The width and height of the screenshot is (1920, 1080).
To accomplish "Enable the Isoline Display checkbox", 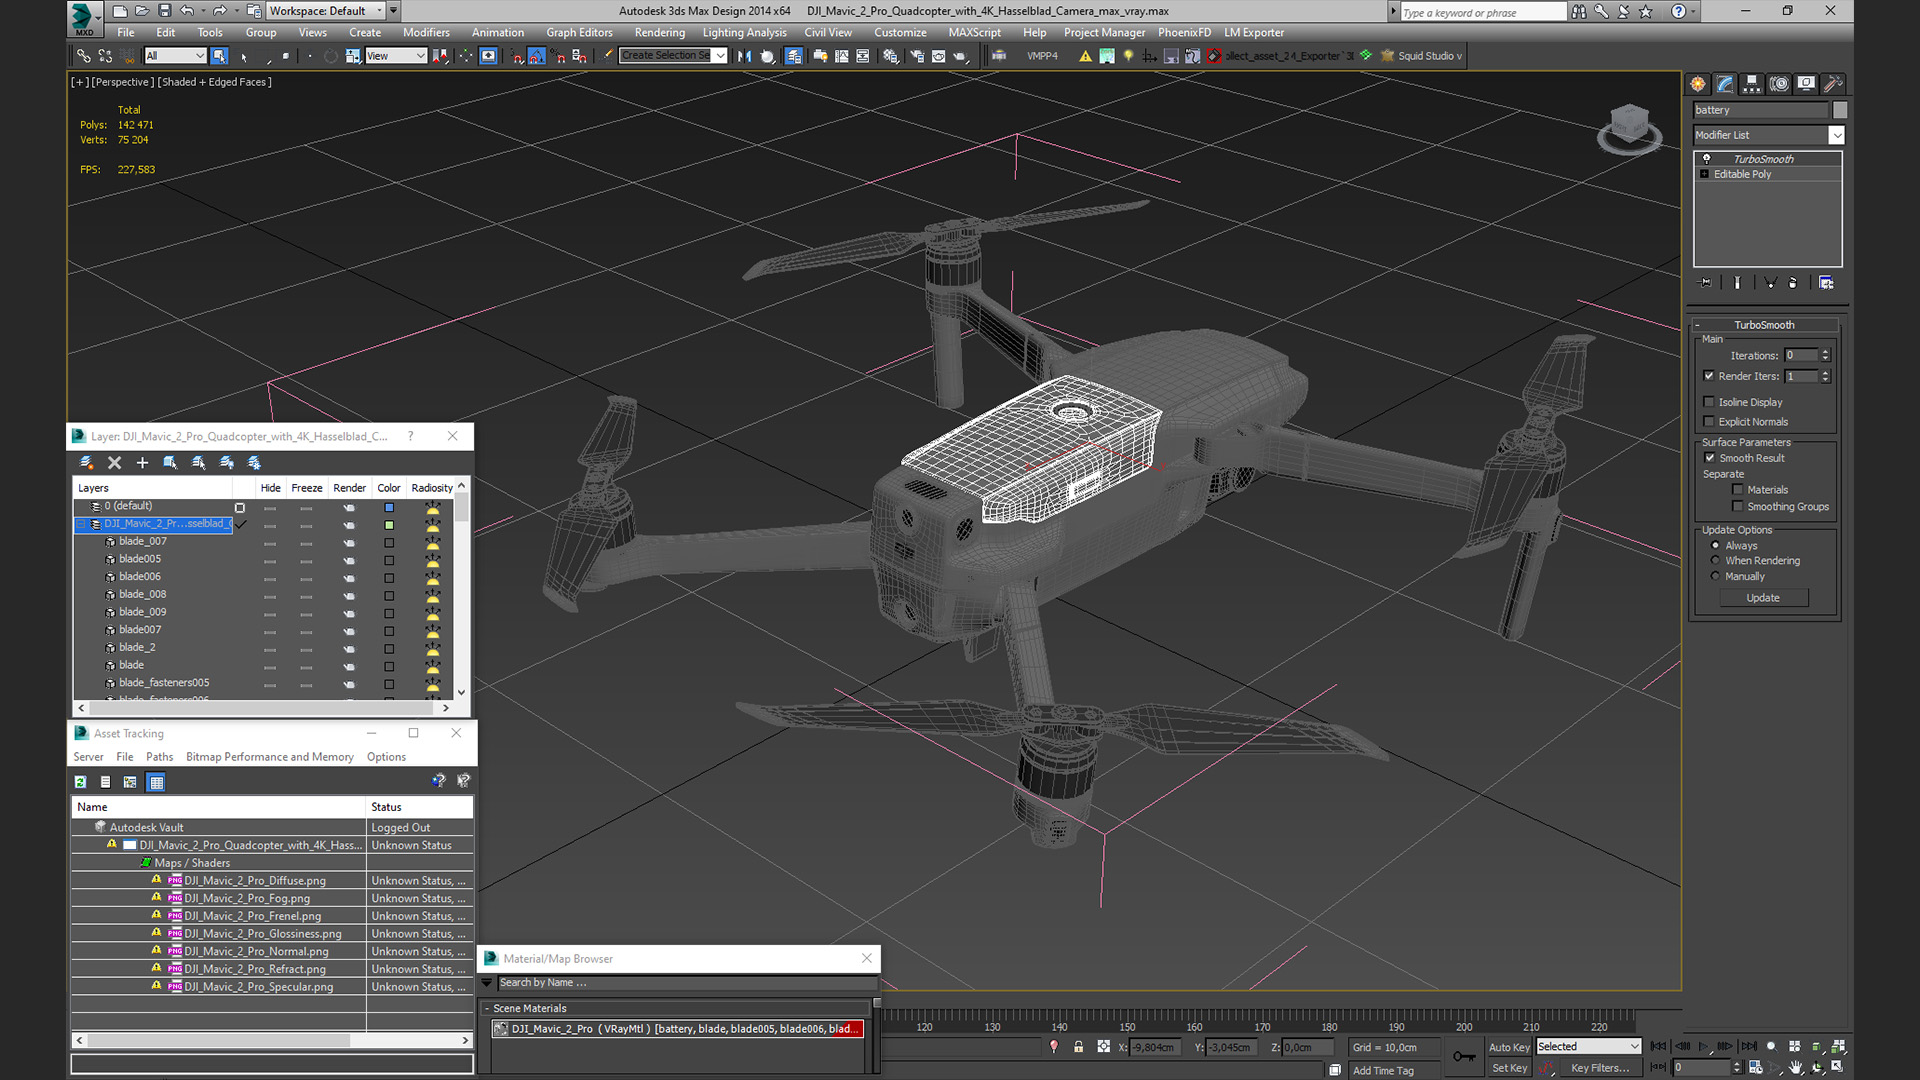I will (1709, 402).
